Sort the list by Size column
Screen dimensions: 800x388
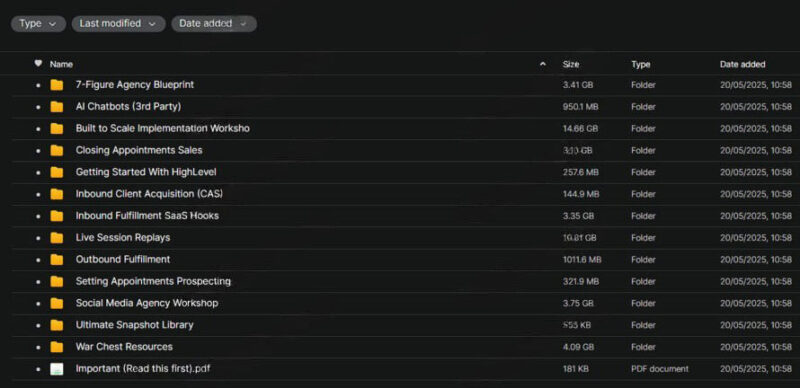click(x=571, y=64)
